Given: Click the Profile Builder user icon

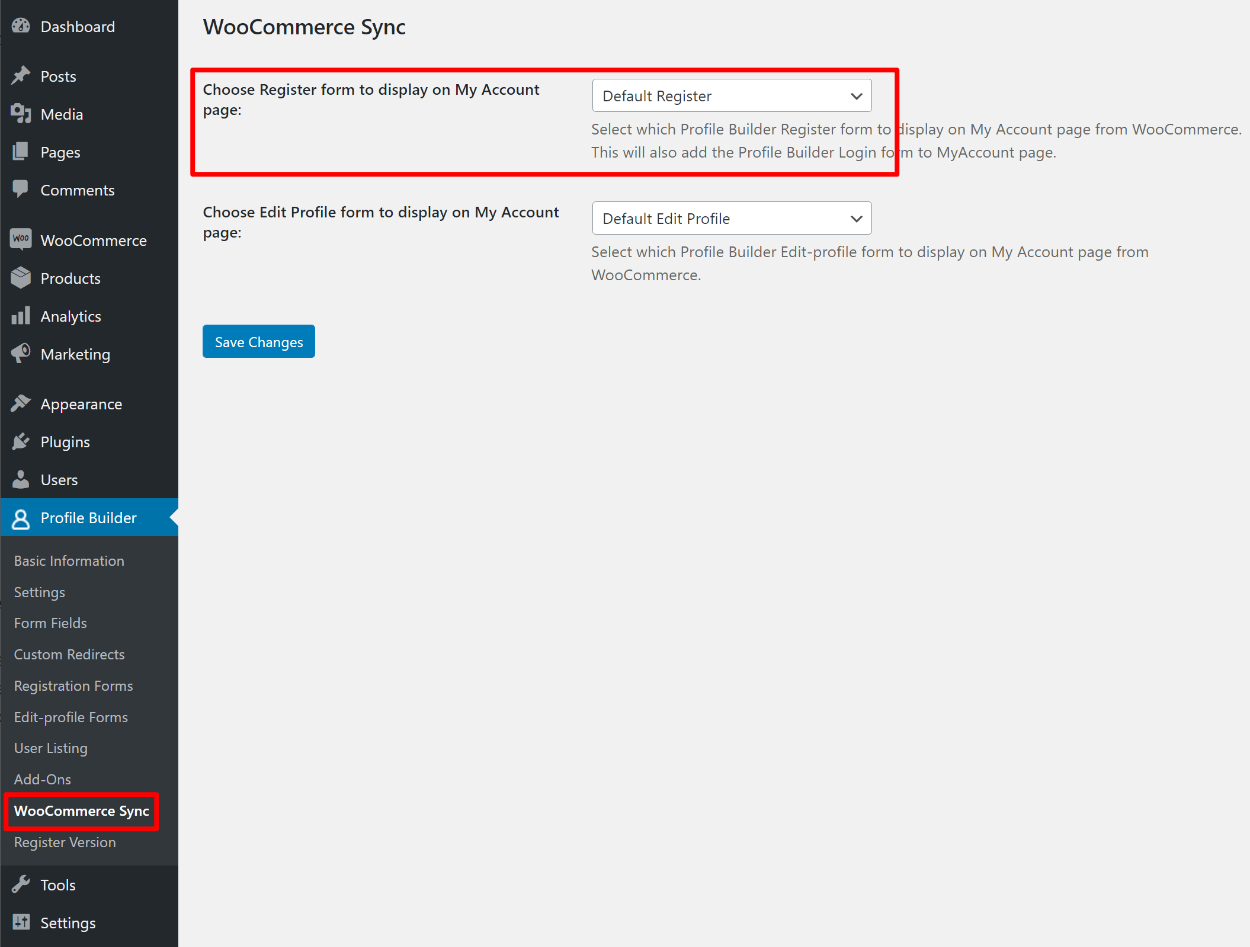Looking at the screenshot, I should coord(20,518).
